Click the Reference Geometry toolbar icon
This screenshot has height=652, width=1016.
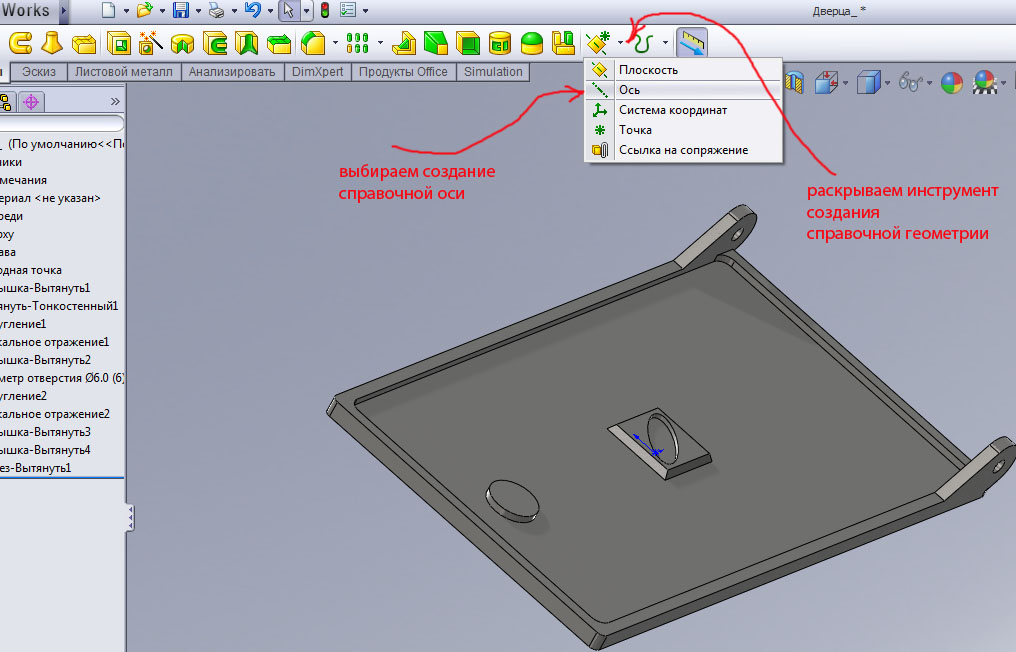point(598,43)
